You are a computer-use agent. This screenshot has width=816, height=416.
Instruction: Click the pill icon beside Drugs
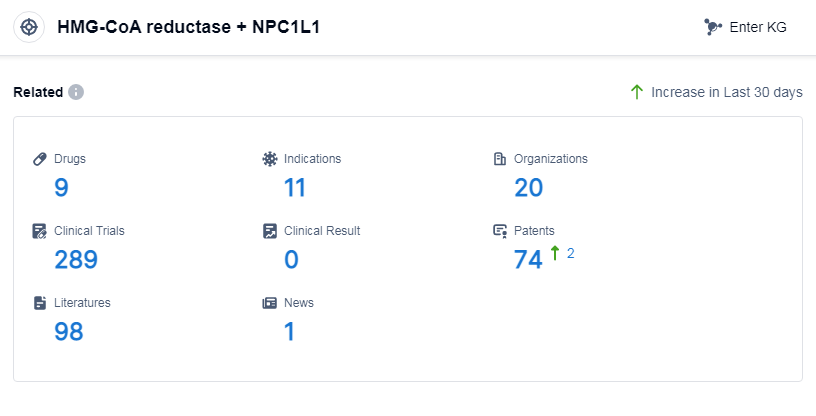pyautogui.click(x=40, y=159)
